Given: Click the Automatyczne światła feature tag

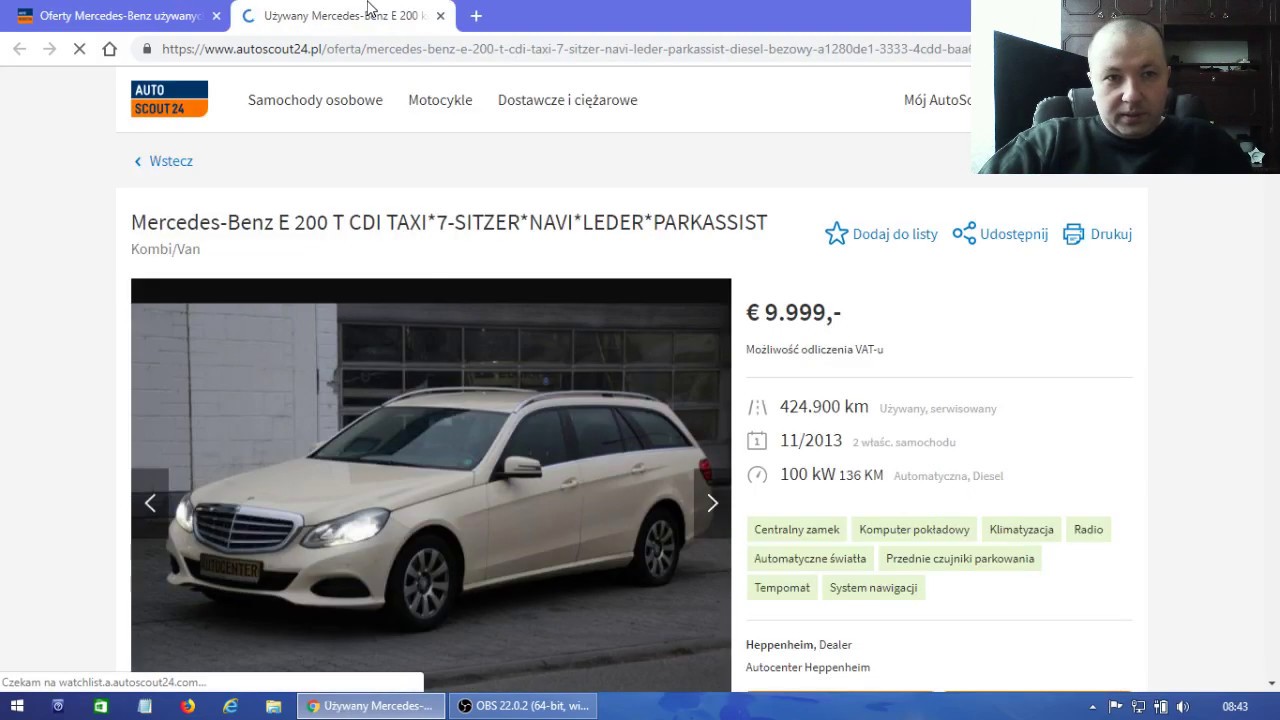Looking at the screenshot, I should (x=810, y=559).
